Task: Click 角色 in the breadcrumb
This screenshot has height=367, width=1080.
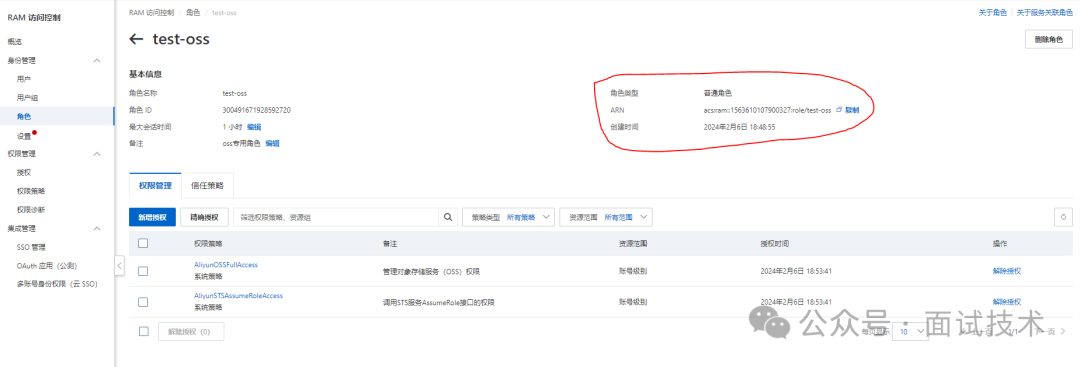Action: [193, 13]
